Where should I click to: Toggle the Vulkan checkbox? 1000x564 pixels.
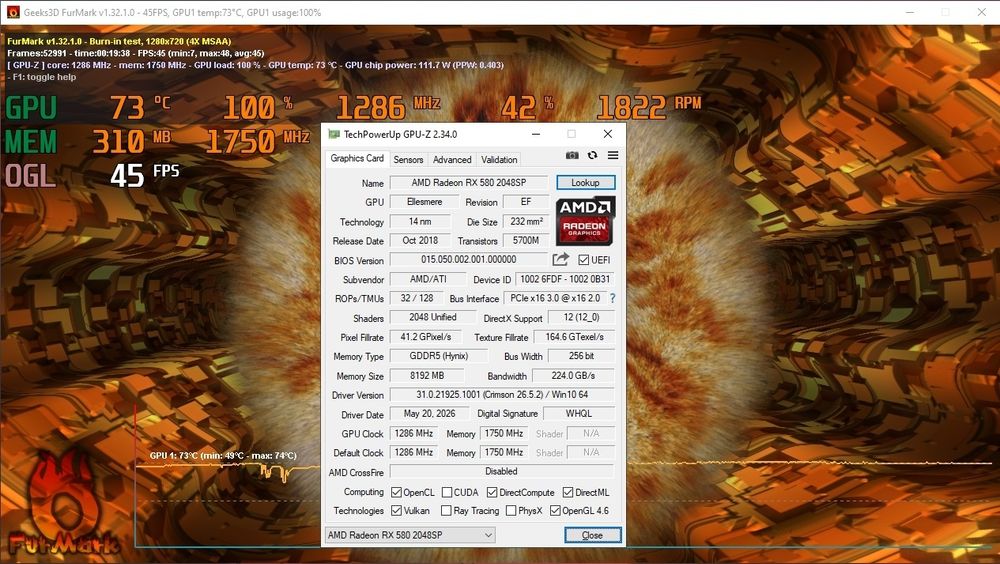pos(396,510)
